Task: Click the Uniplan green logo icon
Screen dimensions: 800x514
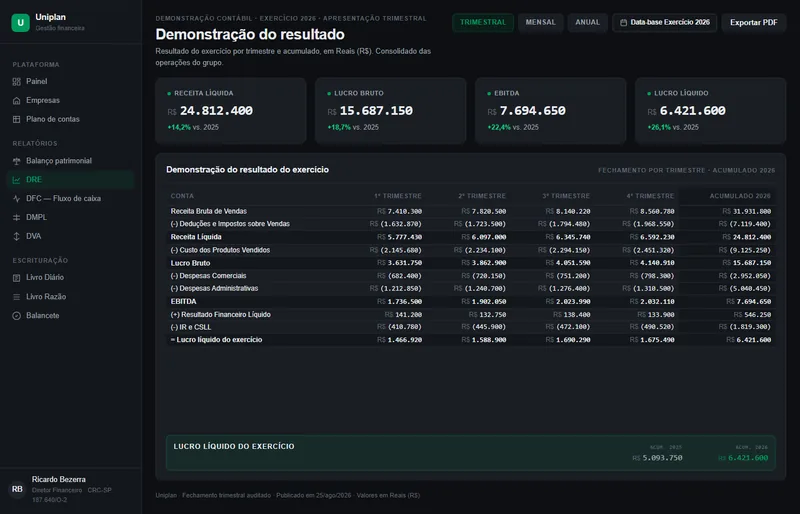Action: click(20, 22)
